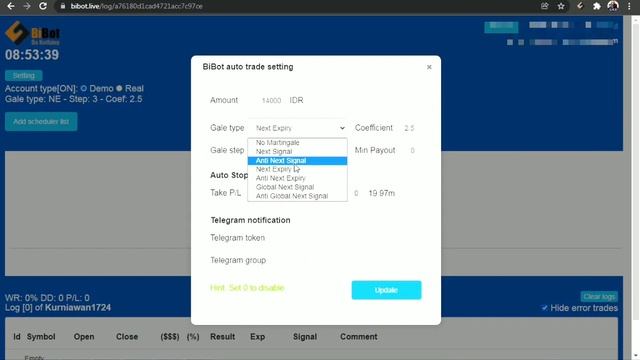
Task: Click the Update button
Action: [x=387, y=290]
